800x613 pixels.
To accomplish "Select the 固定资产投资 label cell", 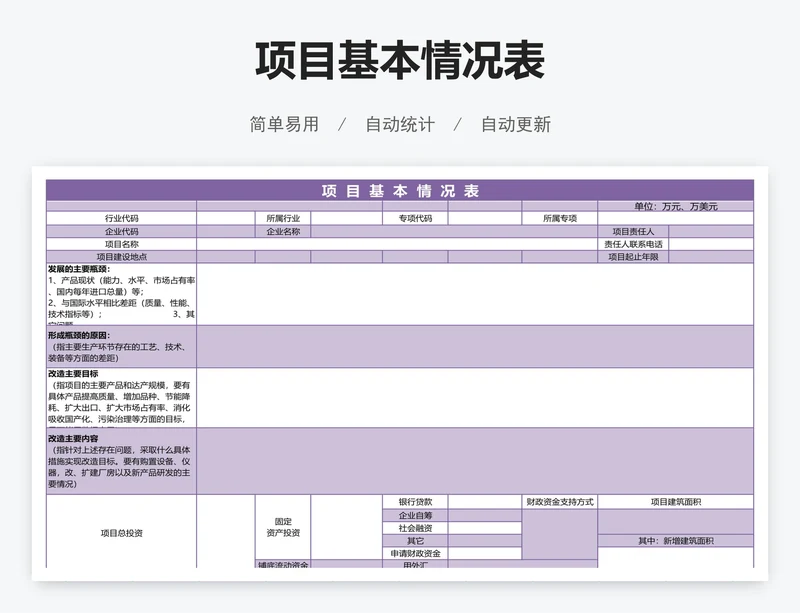I will point(283,527).
